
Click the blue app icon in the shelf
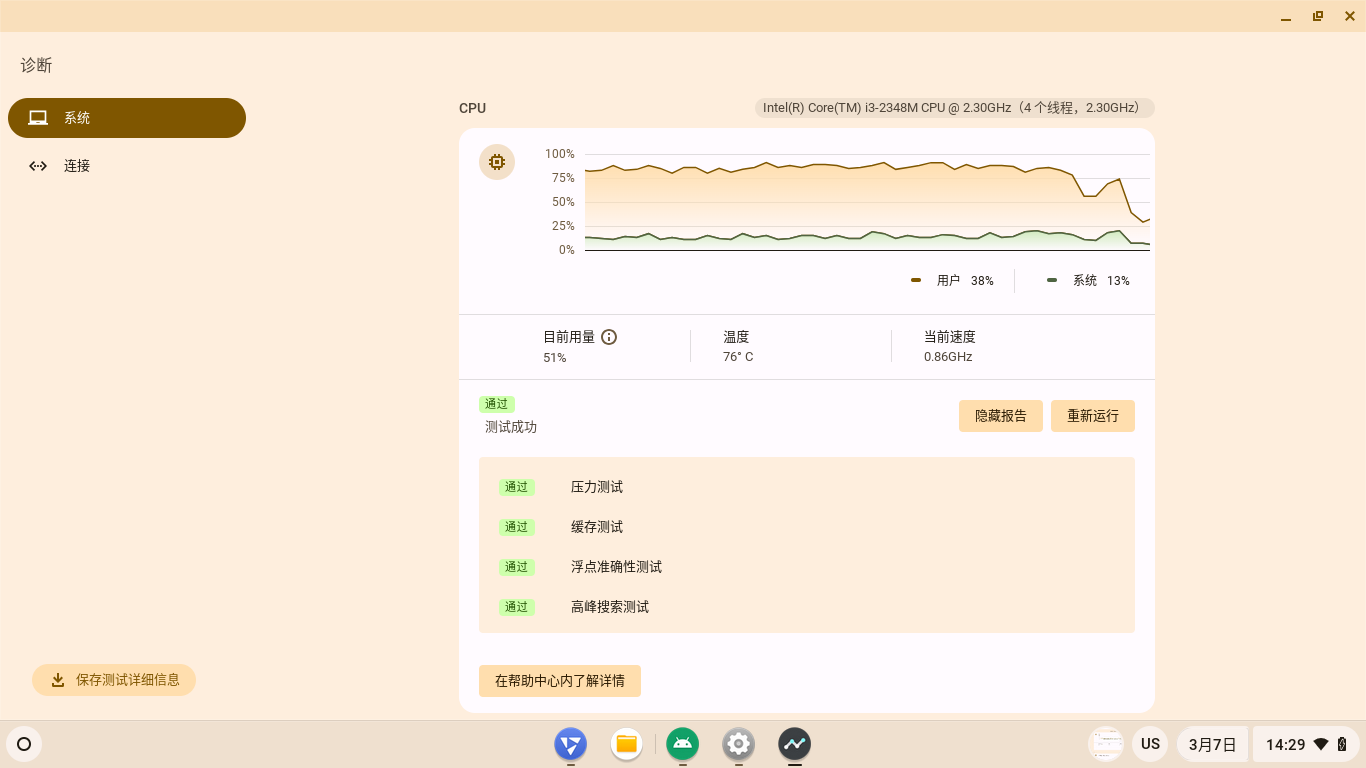570,744
